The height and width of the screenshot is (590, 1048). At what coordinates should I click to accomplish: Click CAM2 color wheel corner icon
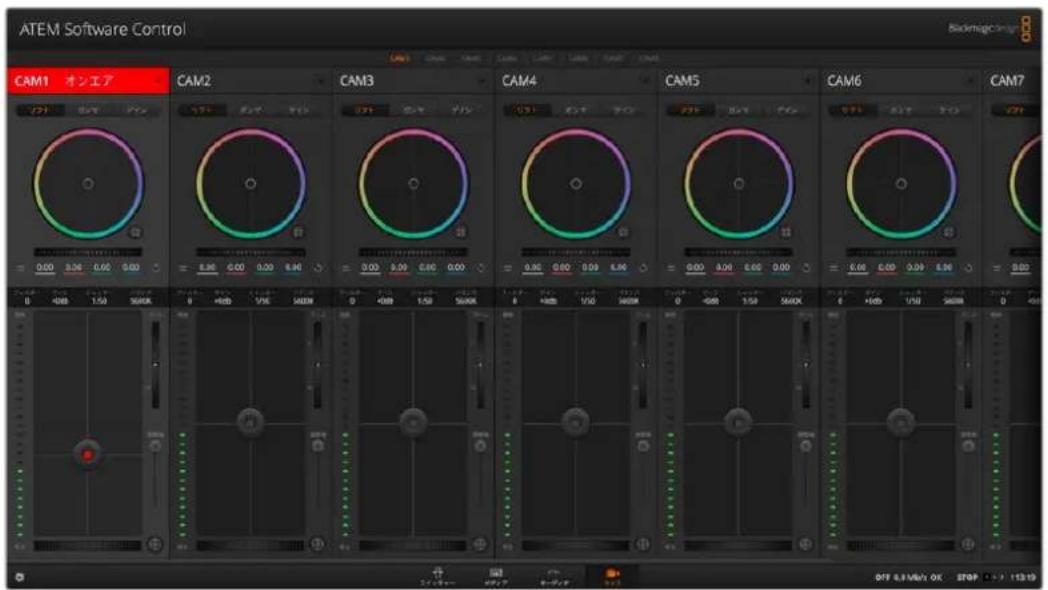click(x=298, y=232)
